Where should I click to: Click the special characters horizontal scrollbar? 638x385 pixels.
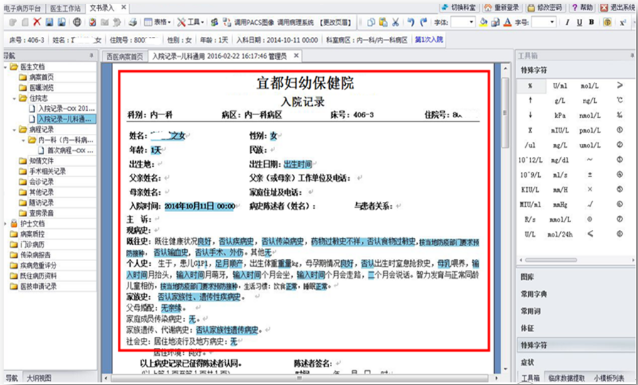click(551, 260)
